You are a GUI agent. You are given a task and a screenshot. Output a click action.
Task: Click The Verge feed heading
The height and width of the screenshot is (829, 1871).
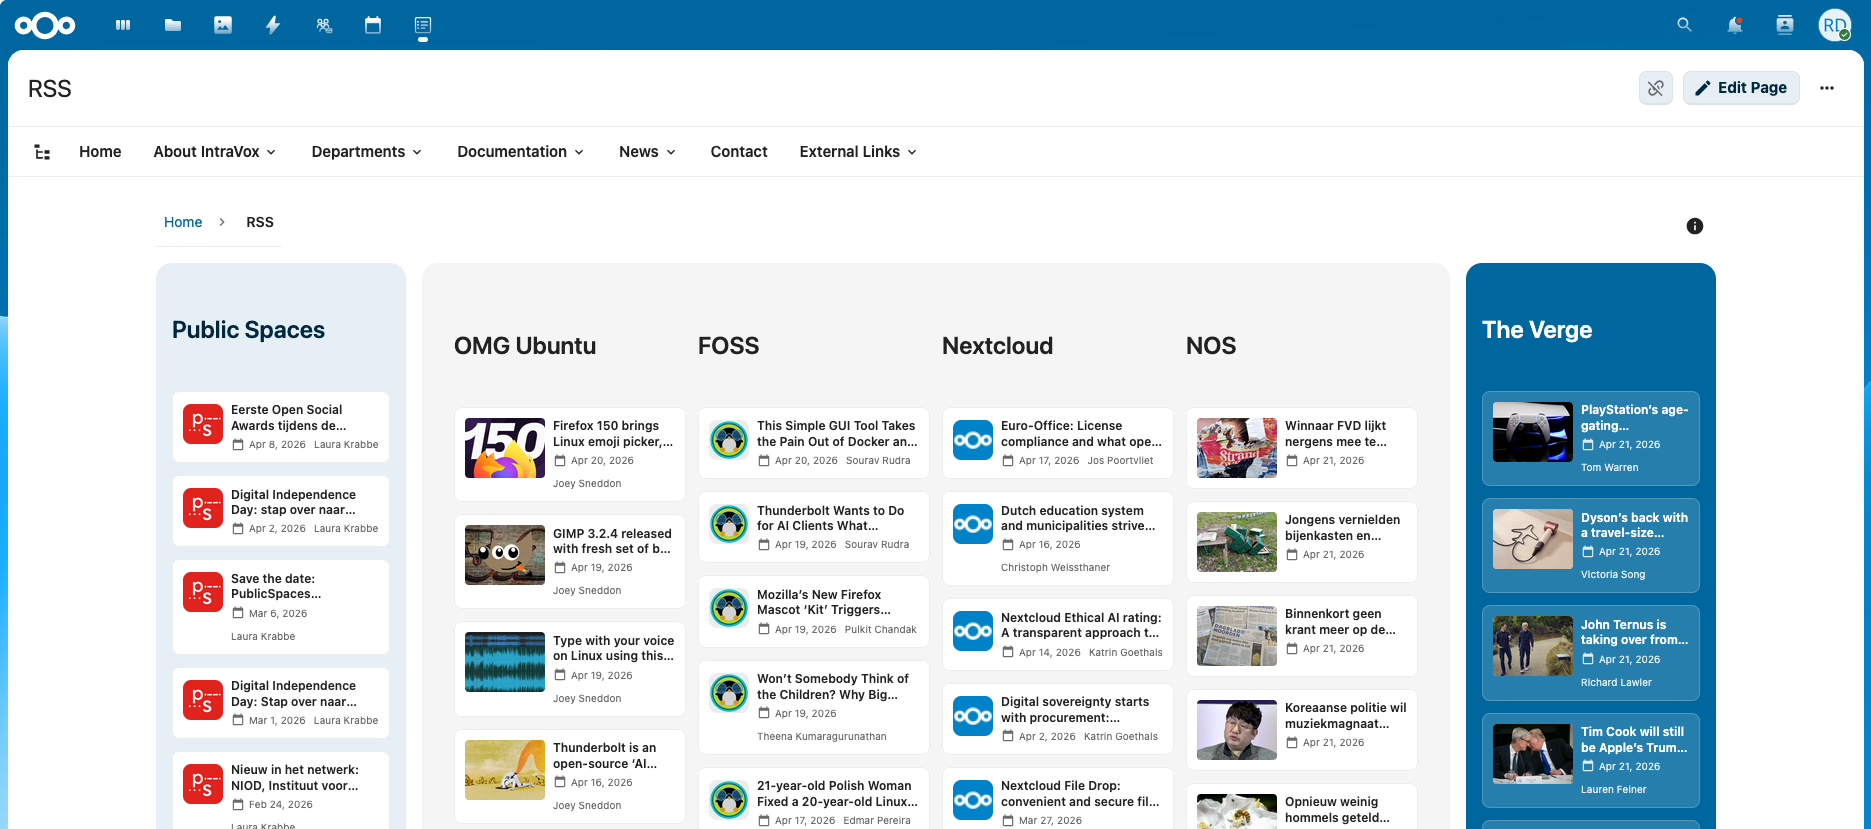tap(1537, 330)
